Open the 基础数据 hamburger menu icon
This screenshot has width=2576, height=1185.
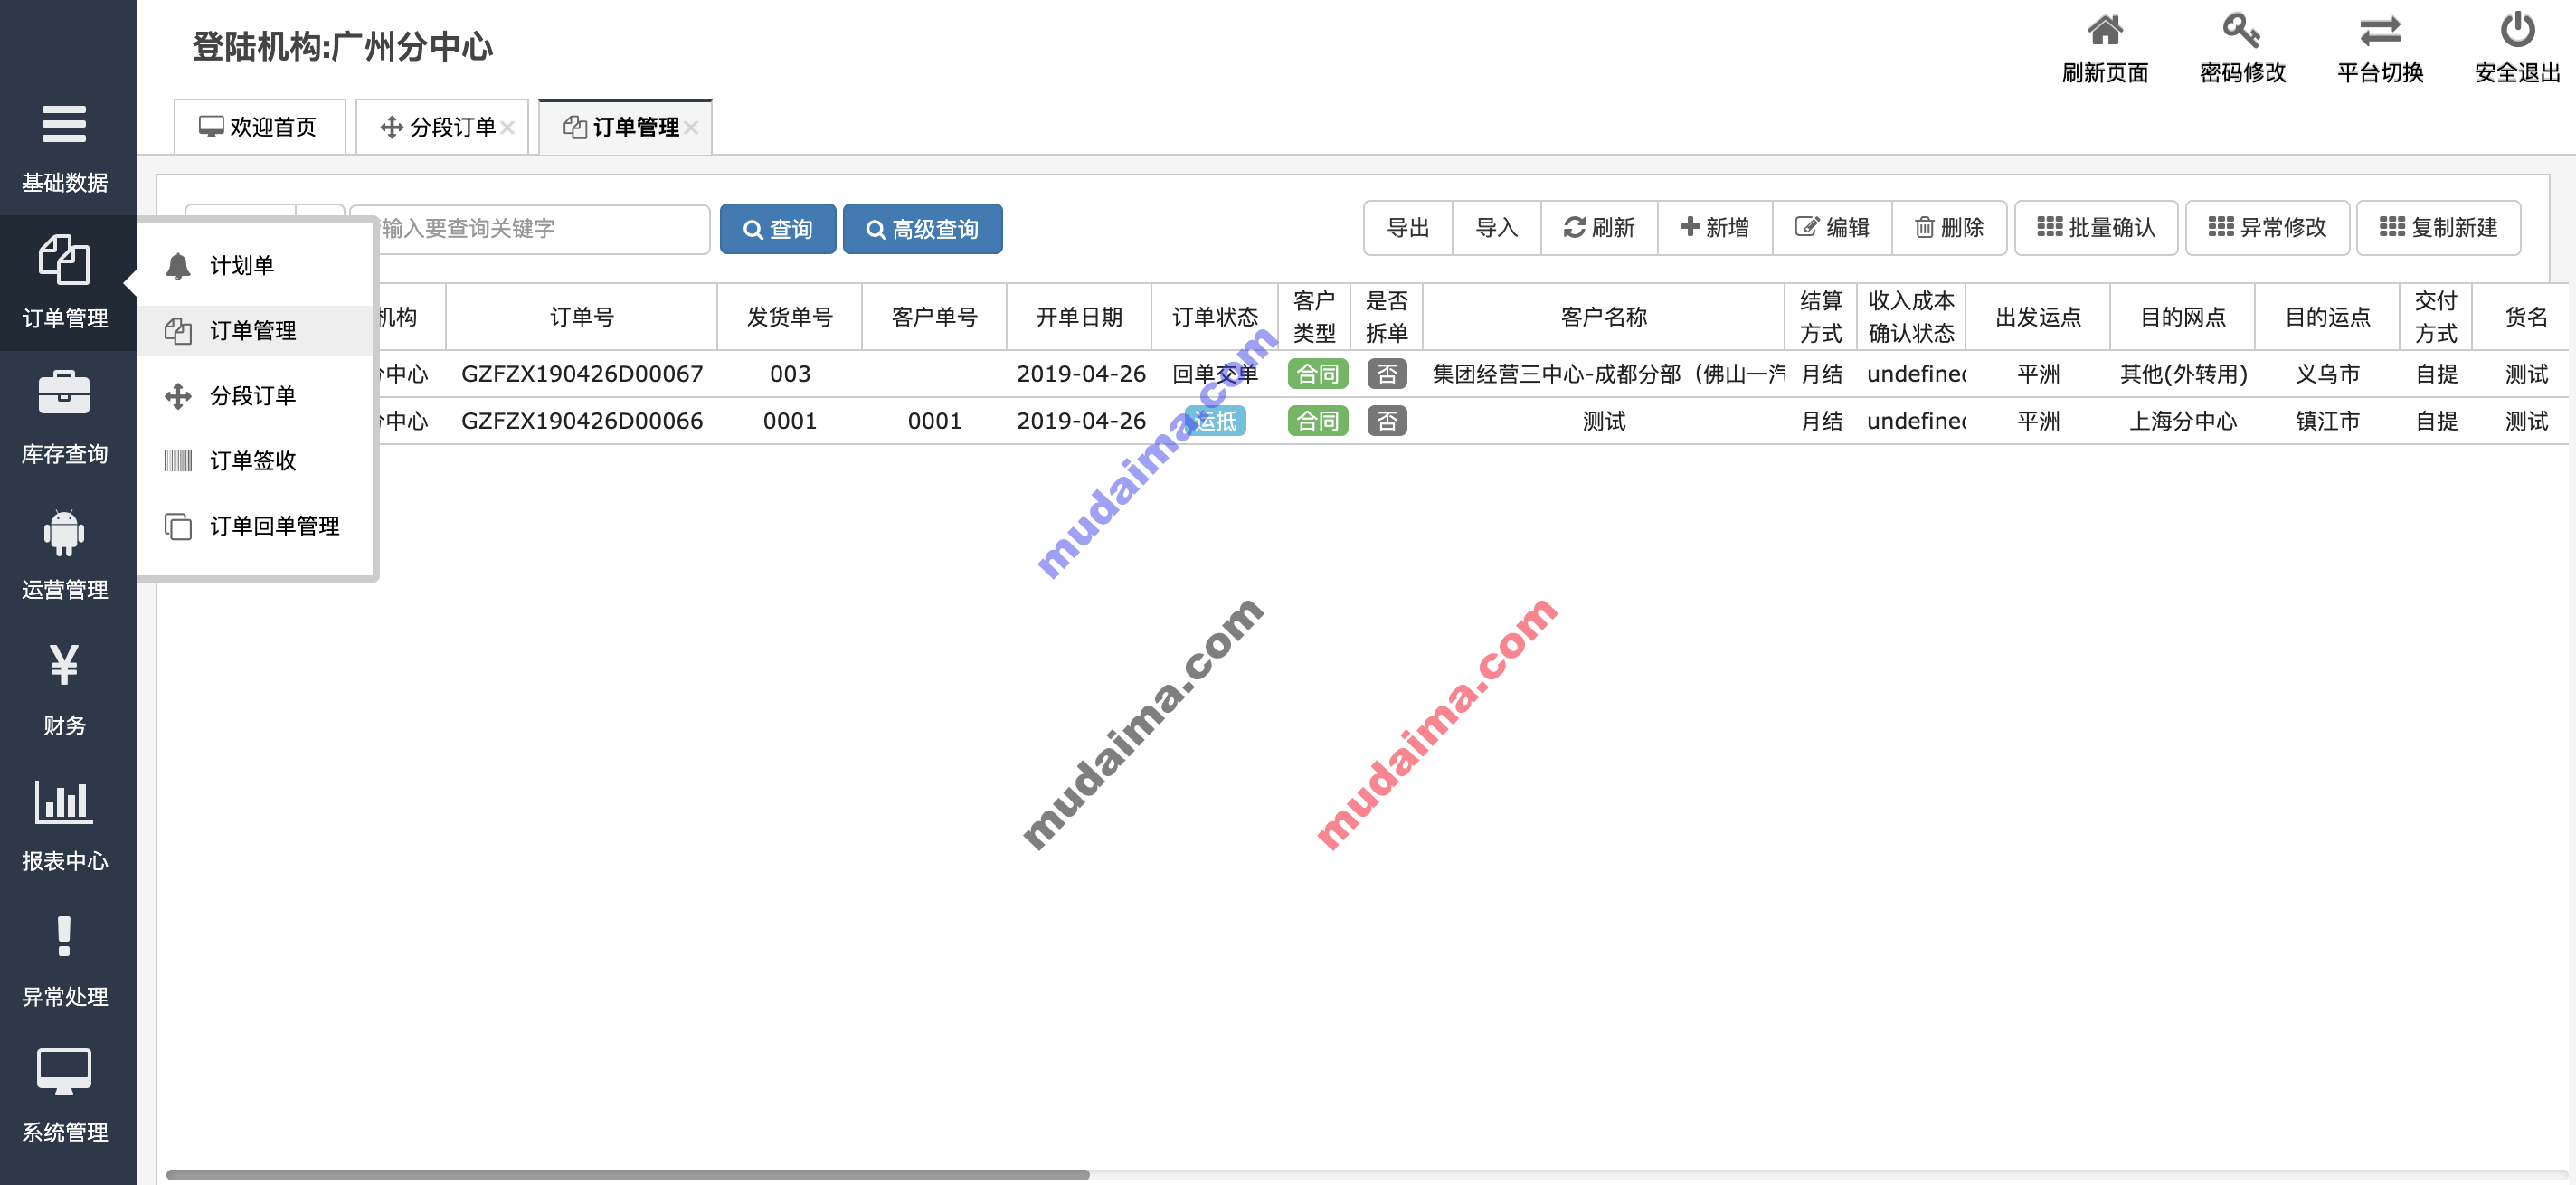[64, 124]
